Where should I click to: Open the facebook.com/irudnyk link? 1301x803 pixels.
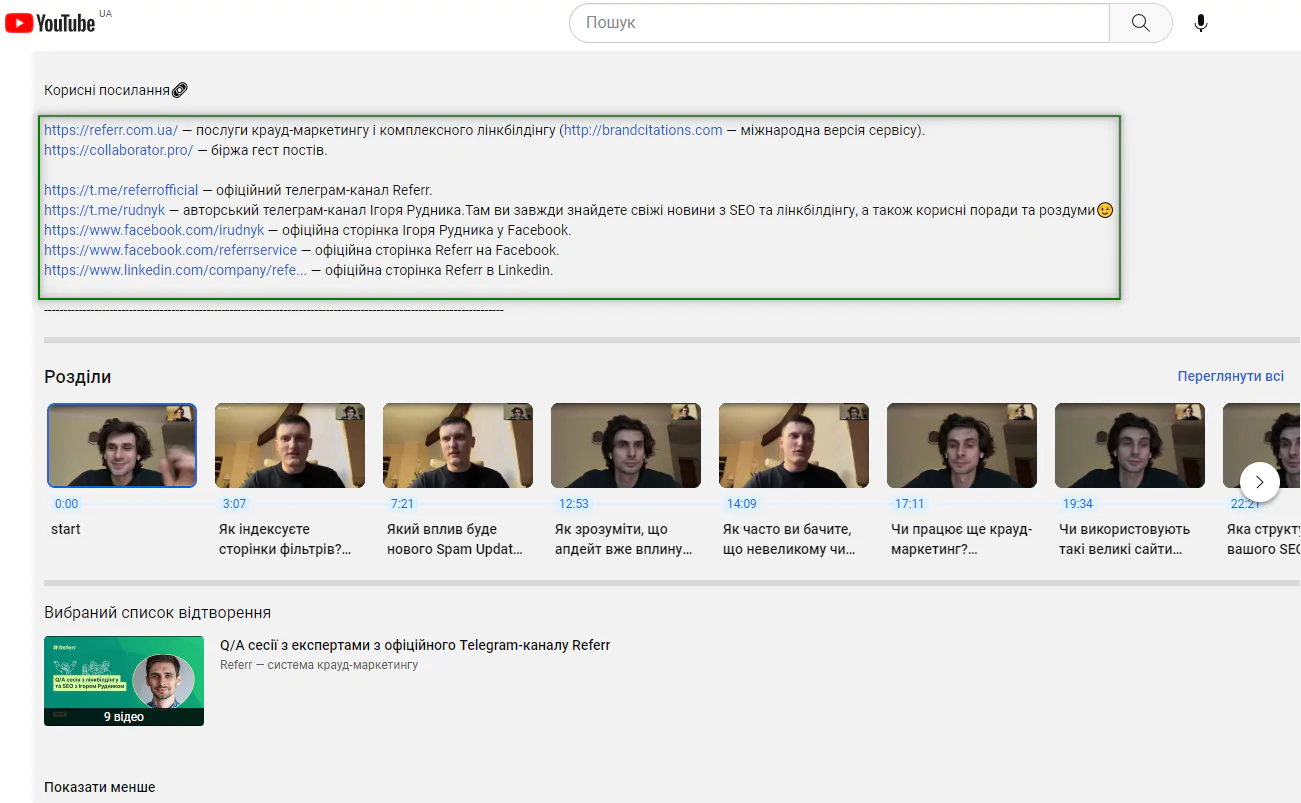click(x=154, y=230)
